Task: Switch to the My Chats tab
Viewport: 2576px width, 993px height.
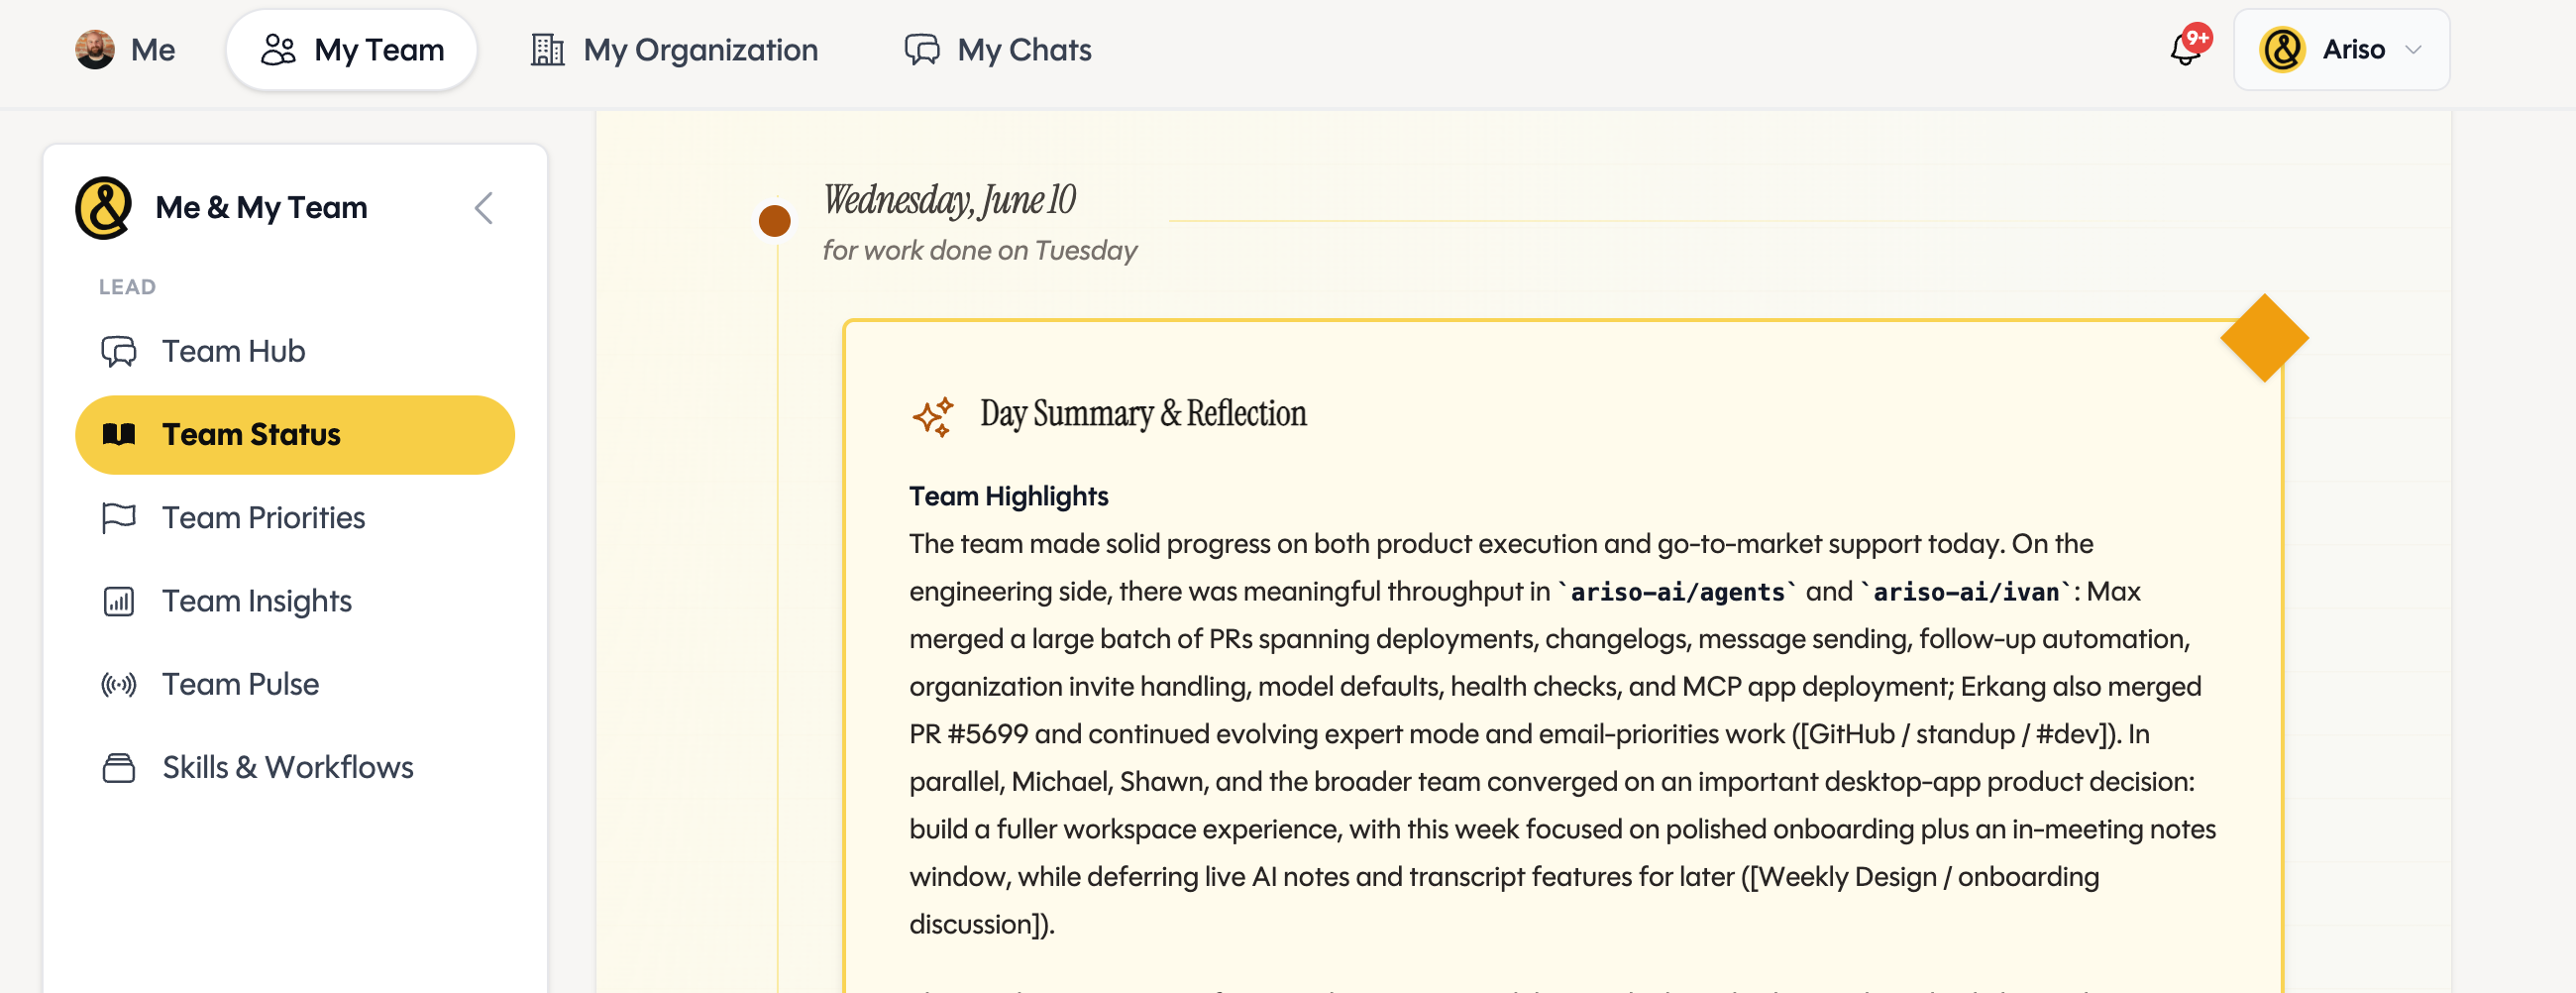Action: pyautogui.click(x=998, y=49)
